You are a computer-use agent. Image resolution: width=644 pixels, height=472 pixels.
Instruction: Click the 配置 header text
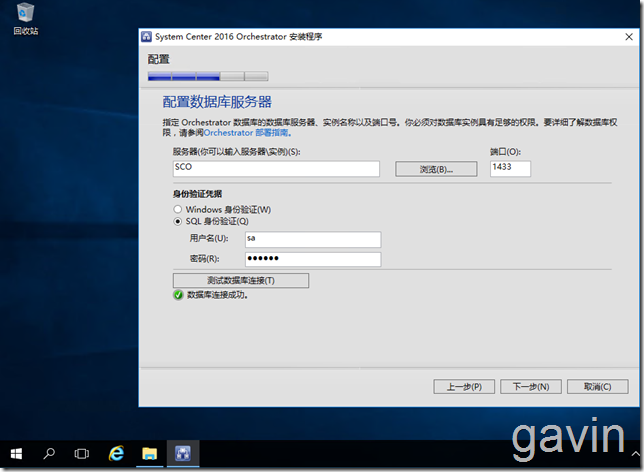159,59
